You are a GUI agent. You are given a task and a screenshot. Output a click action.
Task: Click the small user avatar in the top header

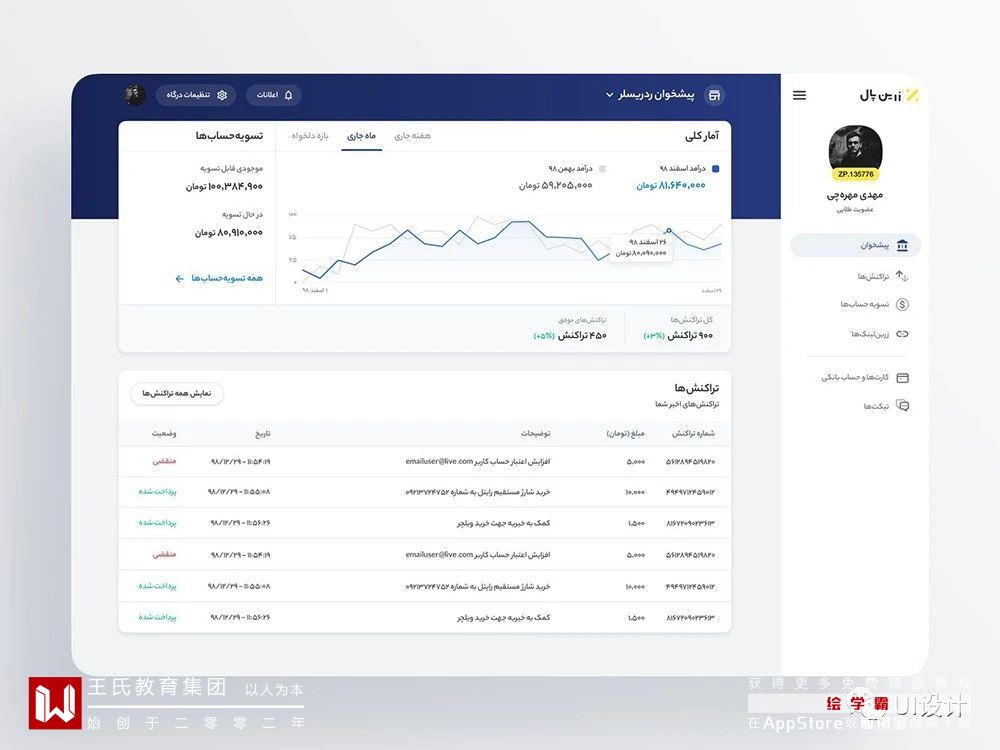tap(135, 94)
